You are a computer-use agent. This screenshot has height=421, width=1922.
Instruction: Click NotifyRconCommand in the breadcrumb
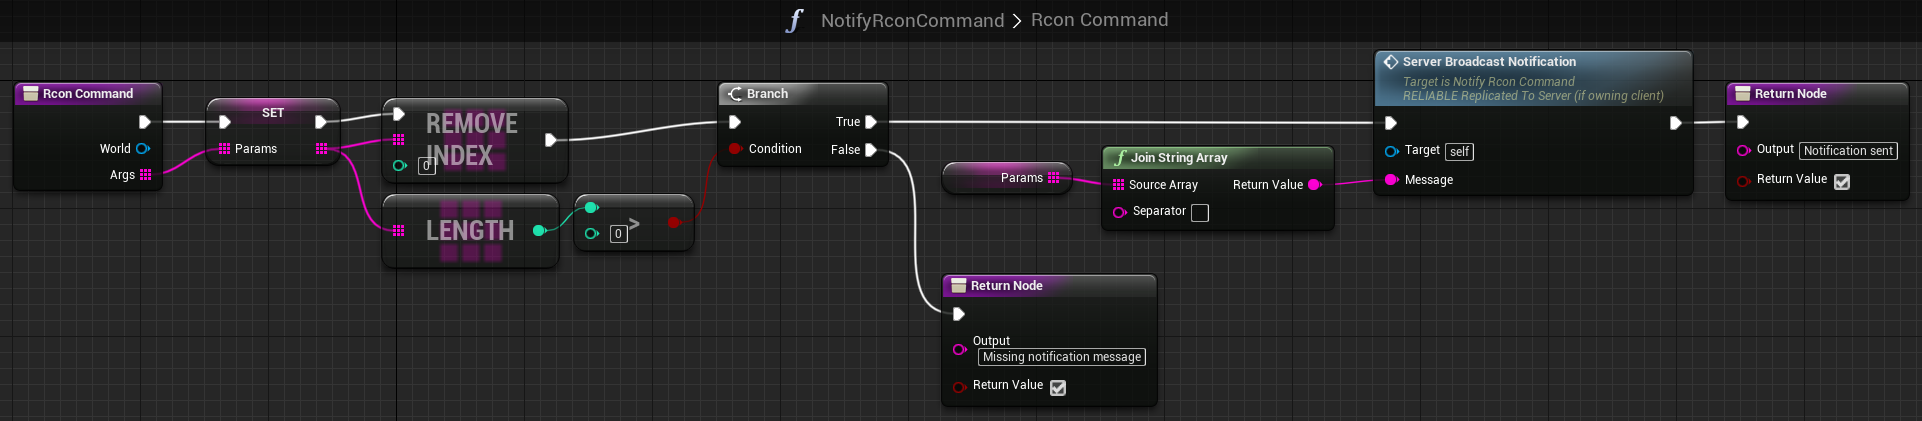pos(912,20)
